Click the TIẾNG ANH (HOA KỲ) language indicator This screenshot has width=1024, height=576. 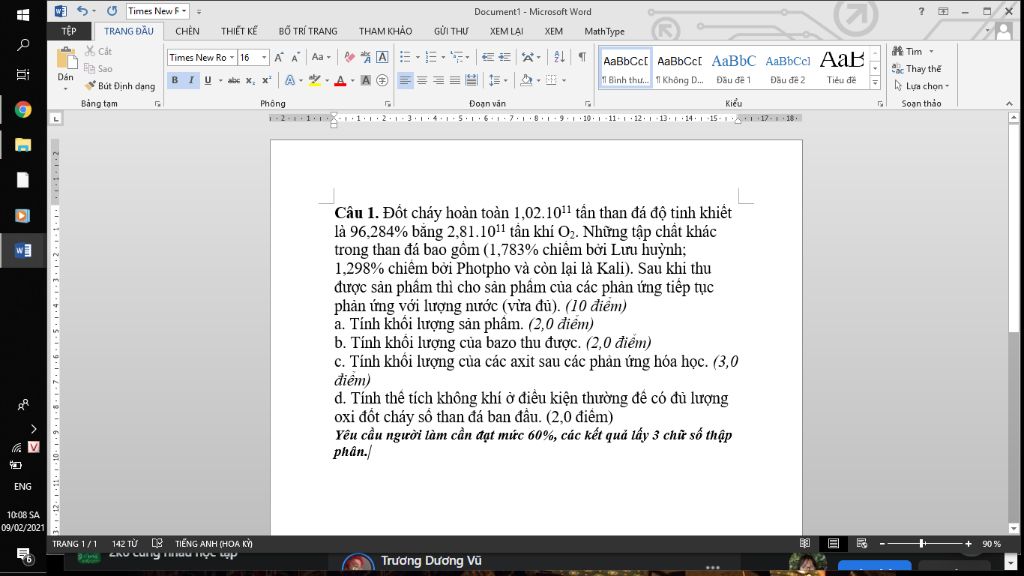click(214, 543)
